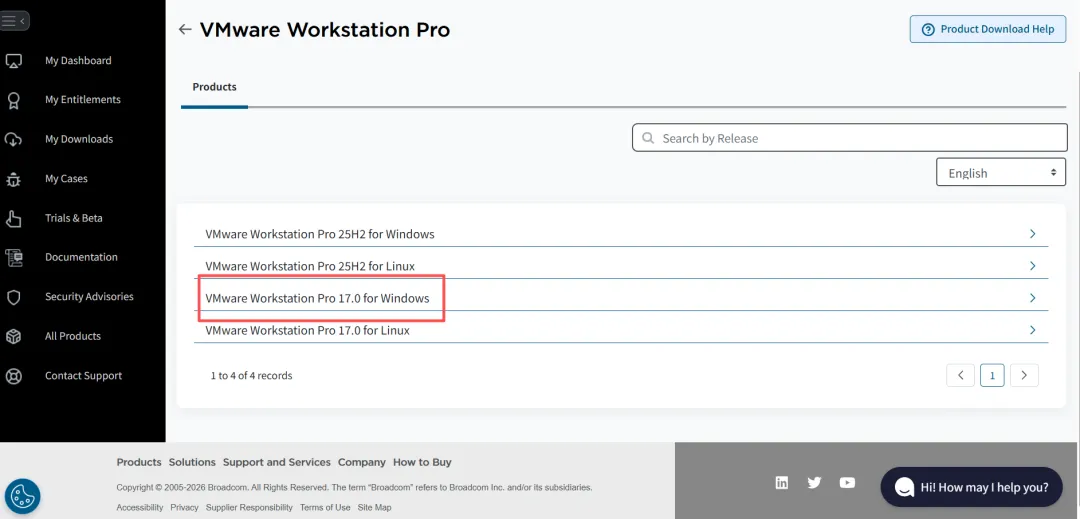
Task: Click the Security Advisories shield icon
Action: pos(14,297)
